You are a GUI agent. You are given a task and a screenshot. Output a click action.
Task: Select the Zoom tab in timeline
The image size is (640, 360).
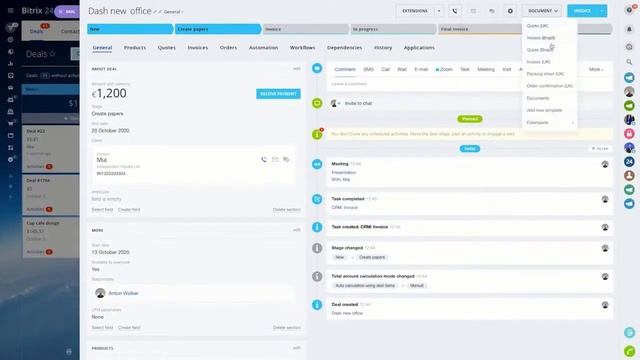click(x=444, y=69)
